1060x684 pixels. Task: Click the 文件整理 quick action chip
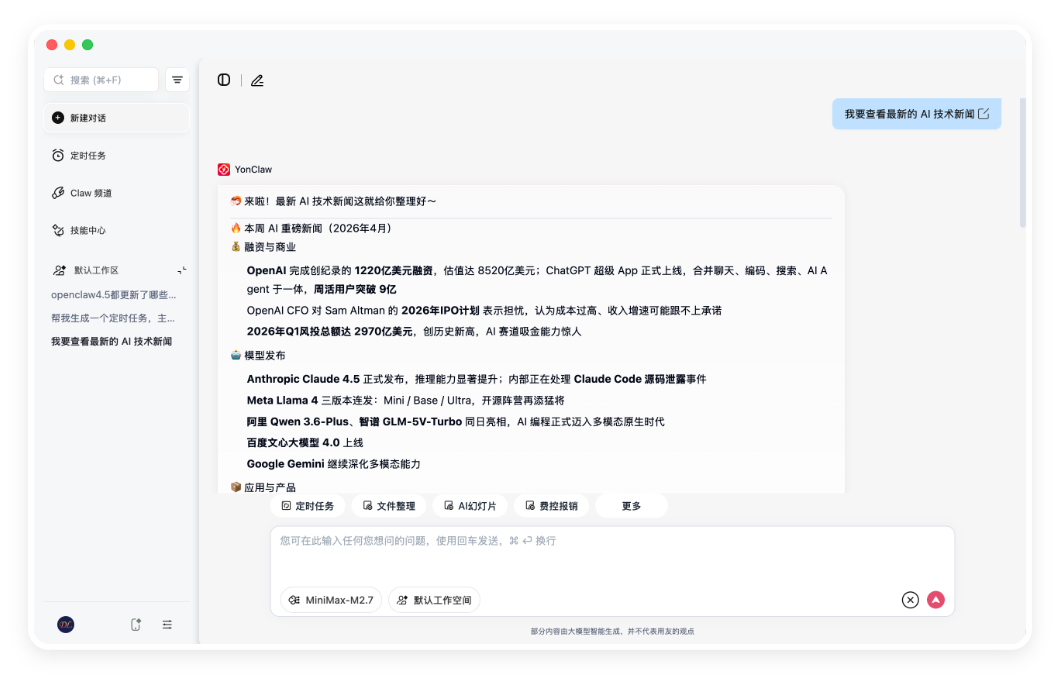point(389,506)
